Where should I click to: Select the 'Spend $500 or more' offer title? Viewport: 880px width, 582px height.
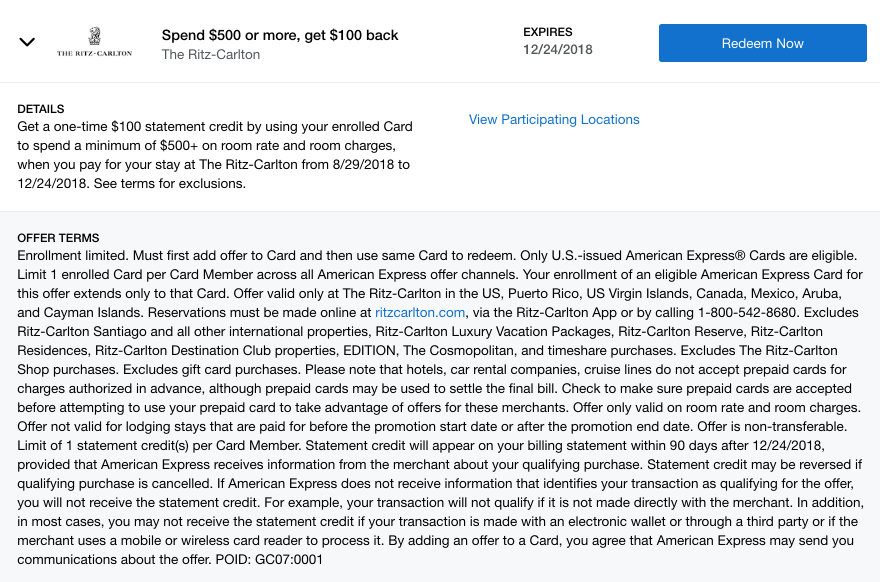pyautogui.click(x=280, y=35)
